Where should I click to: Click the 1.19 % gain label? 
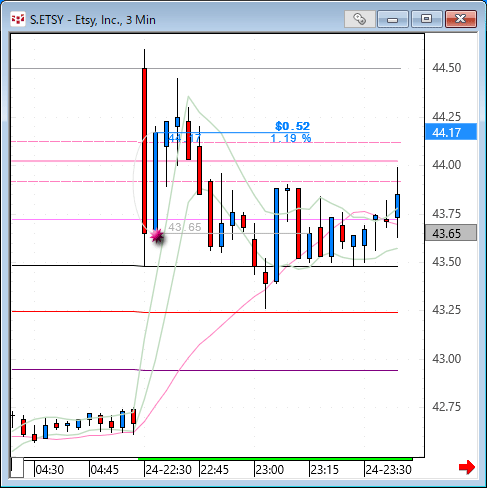[291, 138]
